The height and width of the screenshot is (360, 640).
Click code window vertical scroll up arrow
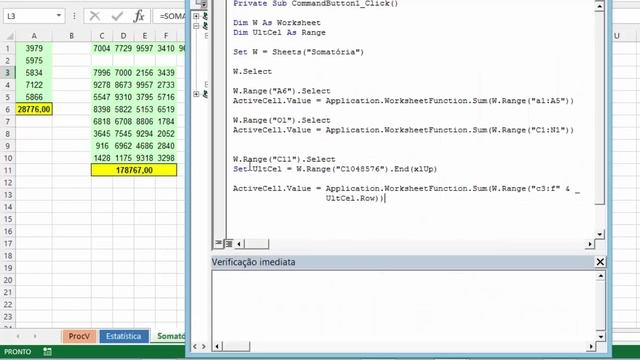600,6
